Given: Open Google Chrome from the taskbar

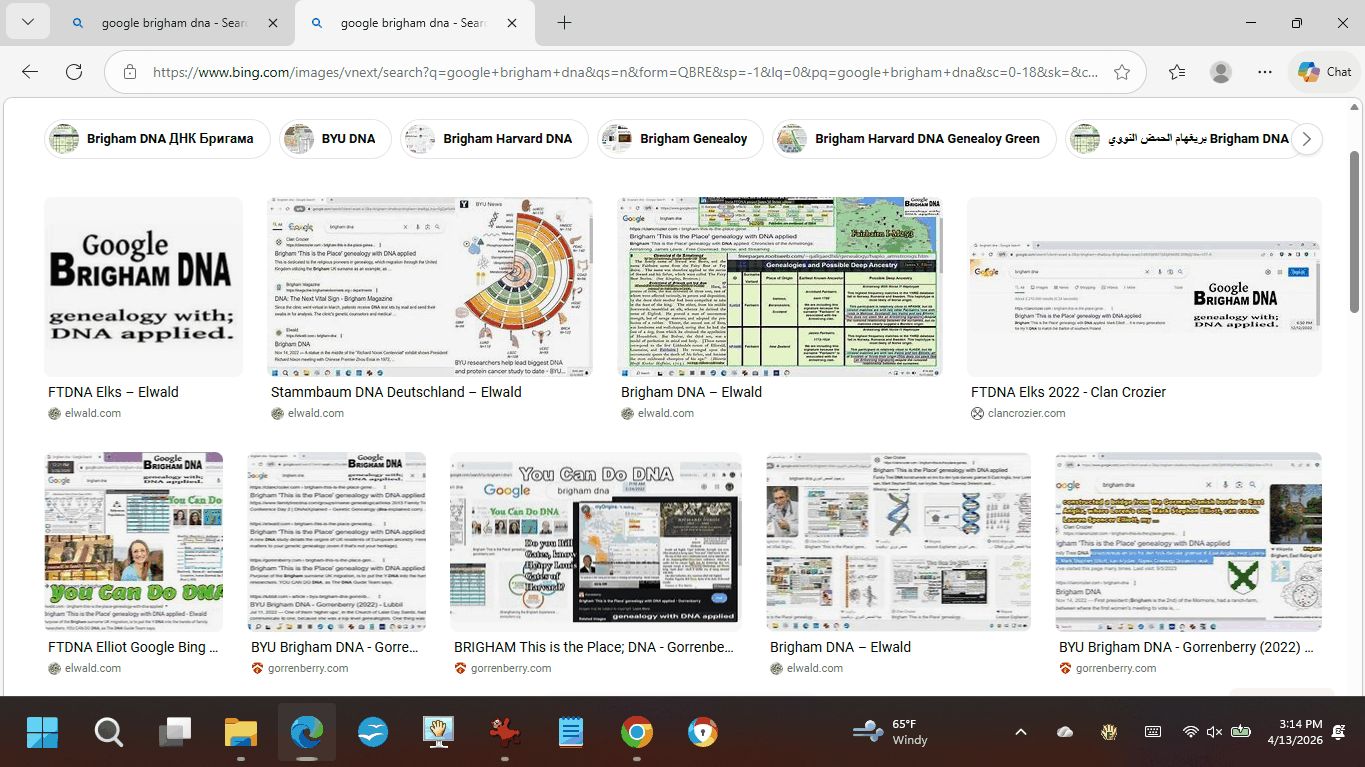Looking at the screenshot, I should (x=637, y=733).
